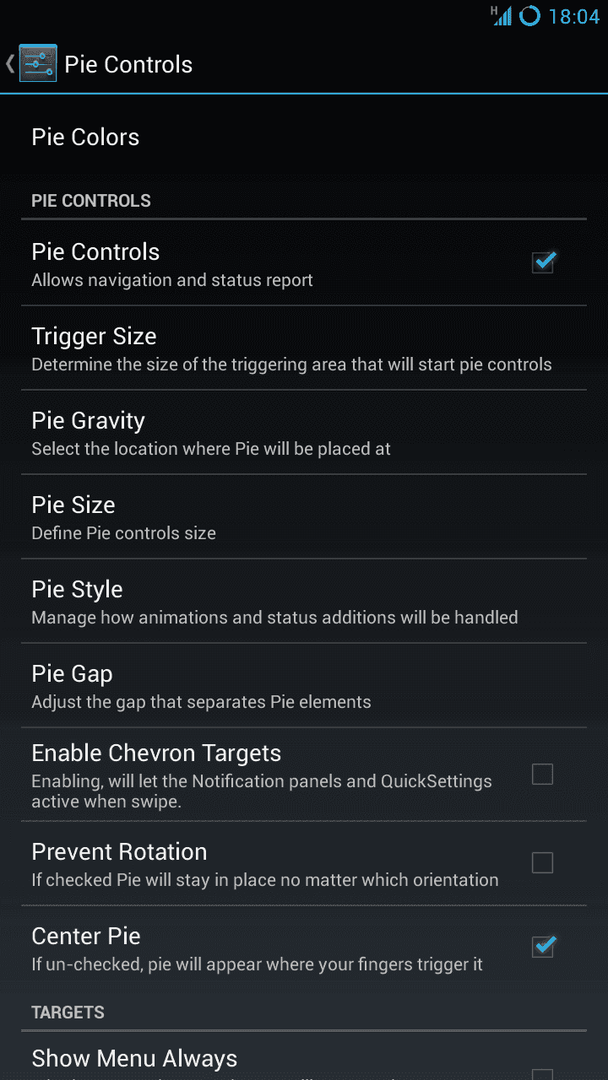The height and width of the screenshot is (1080, 608).
Task: Disable the Pie Controls checkbox
Action: coord(543,262)
